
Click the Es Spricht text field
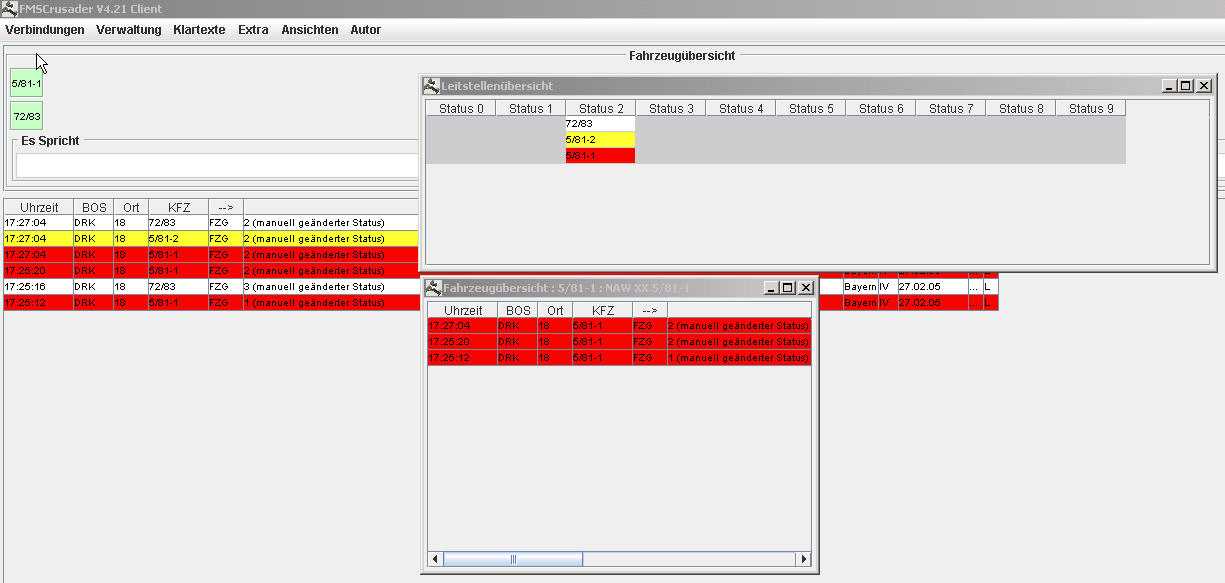tap(216, 165)
